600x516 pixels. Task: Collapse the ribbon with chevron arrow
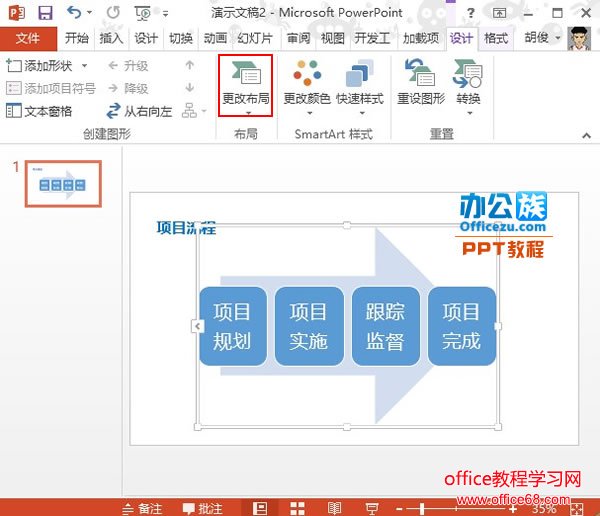pos(586,135)
